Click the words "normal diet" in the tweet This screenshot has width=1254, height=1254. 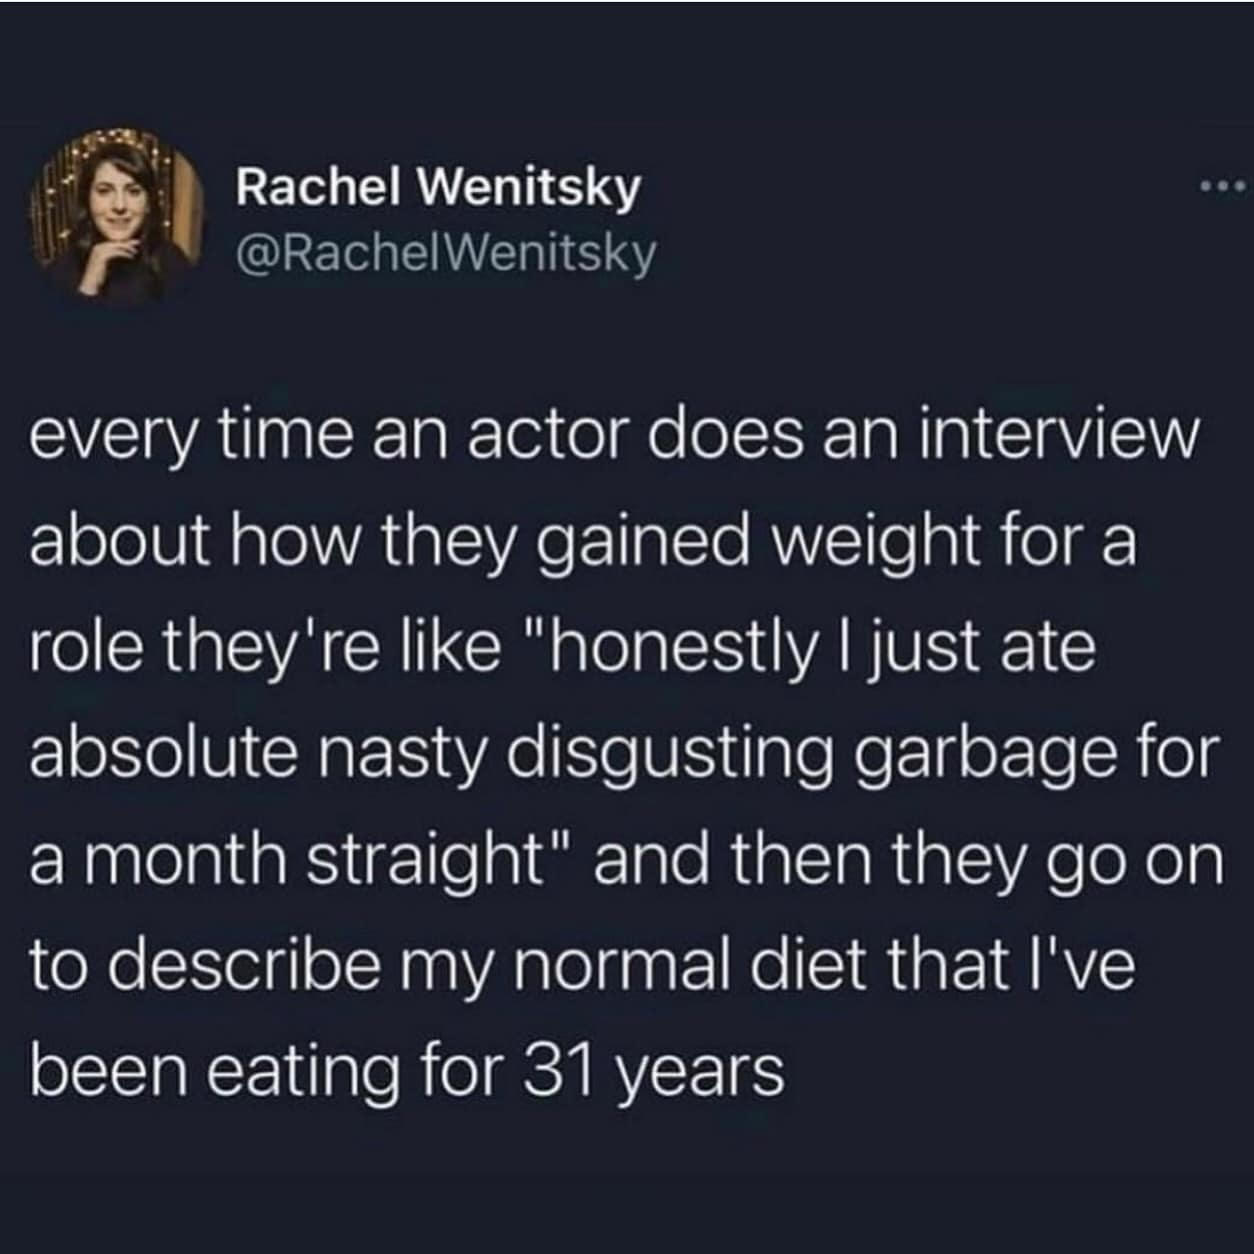[690, 964]
